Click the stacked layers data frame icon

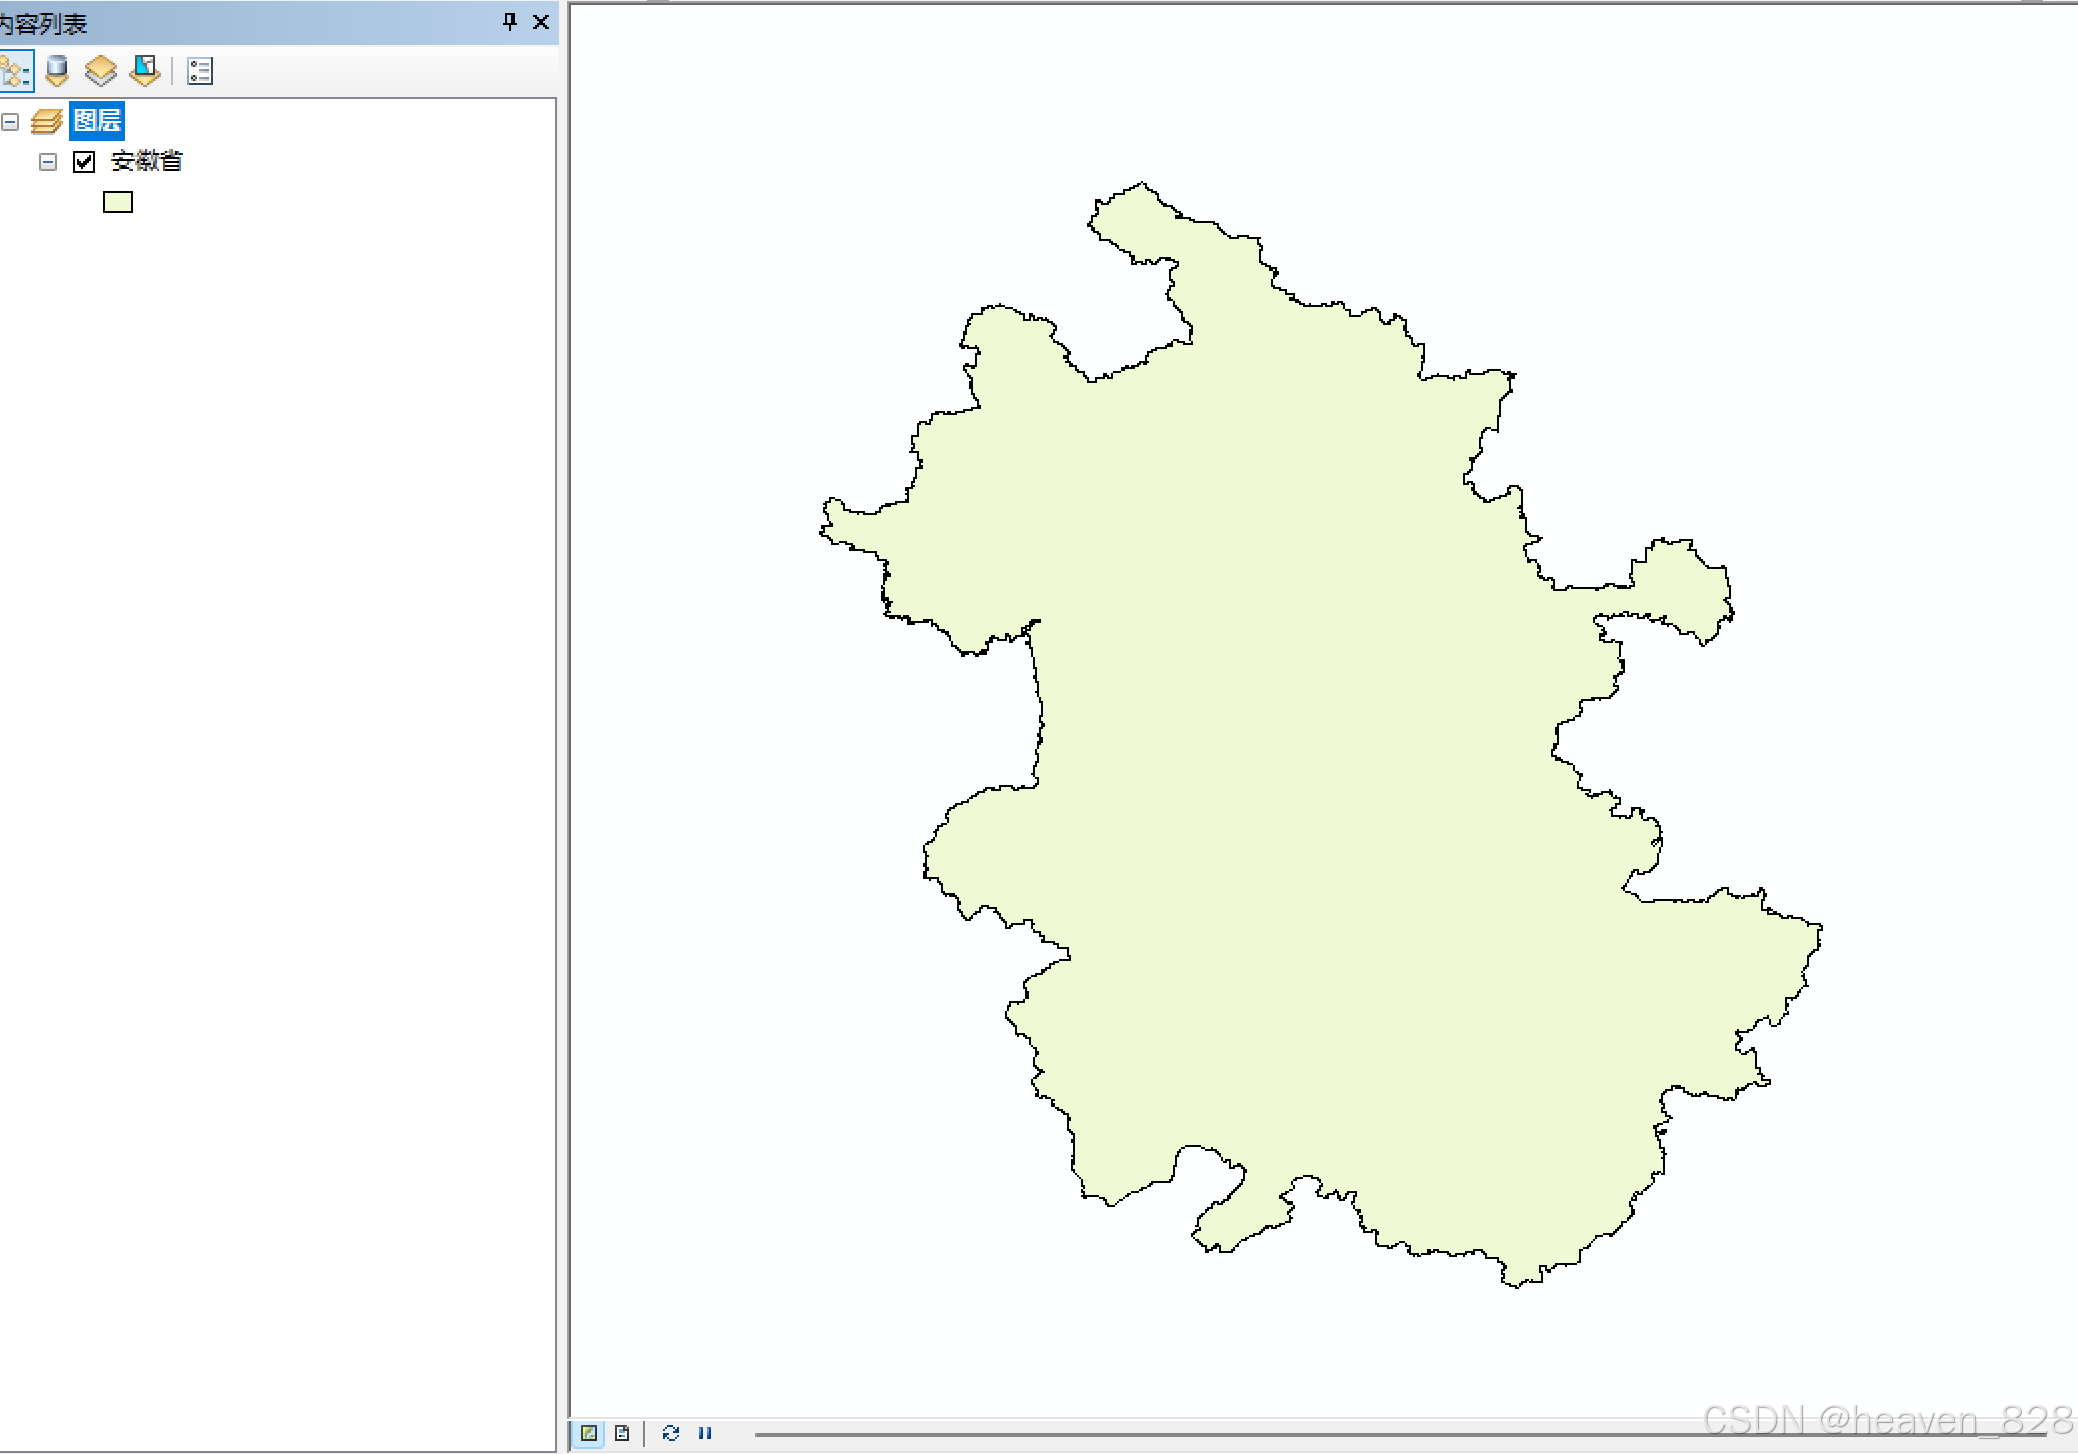pyautogui.click(x=47, y=122)
